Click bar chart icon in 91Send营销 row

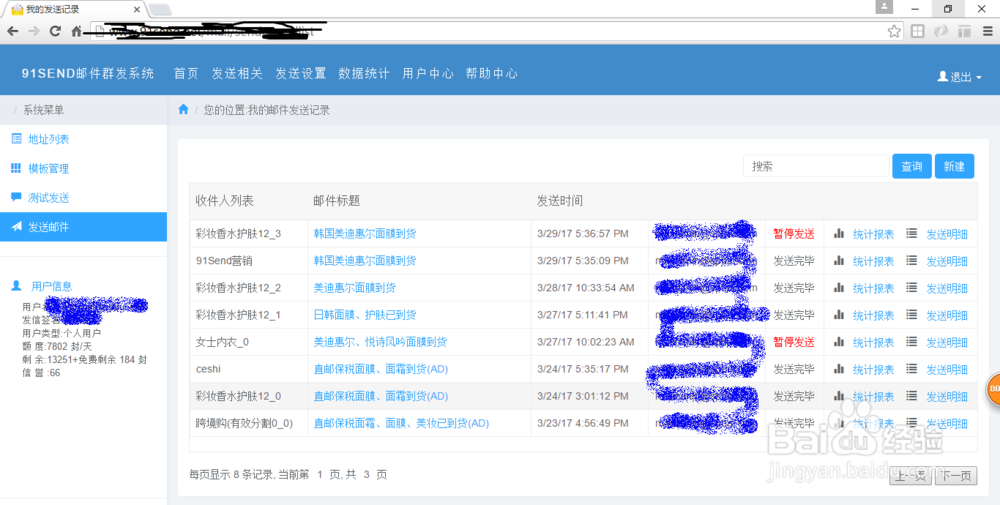click(x=839, y=260)
